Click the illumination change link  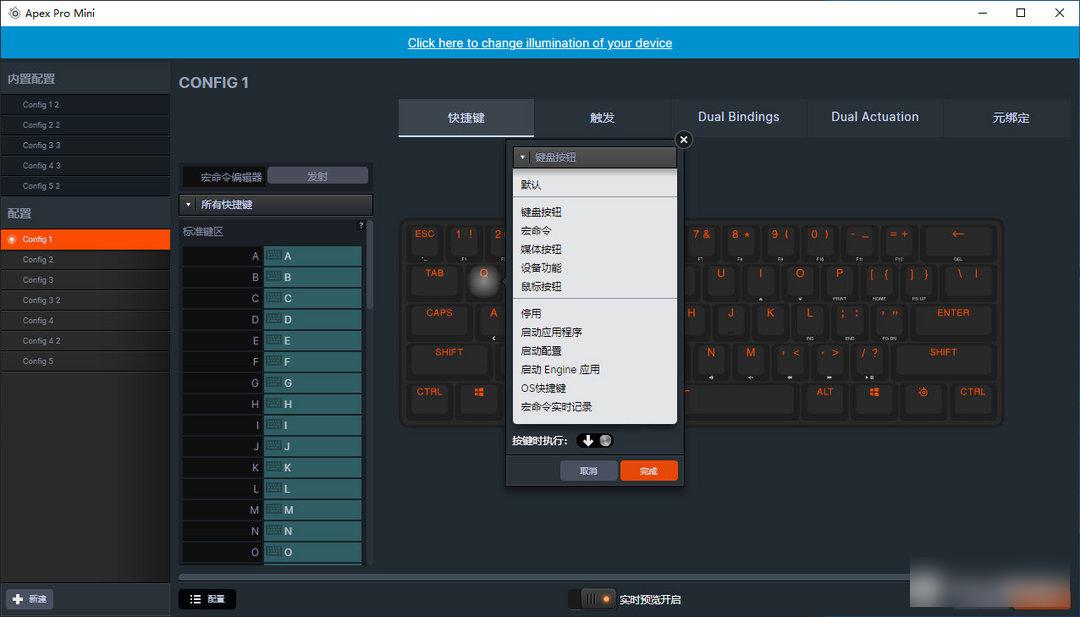coord(540,43)
